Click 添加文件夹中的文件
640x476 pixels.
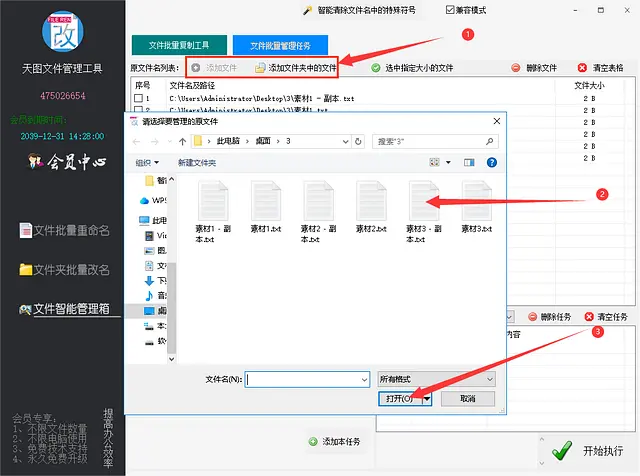pos(296,68)
